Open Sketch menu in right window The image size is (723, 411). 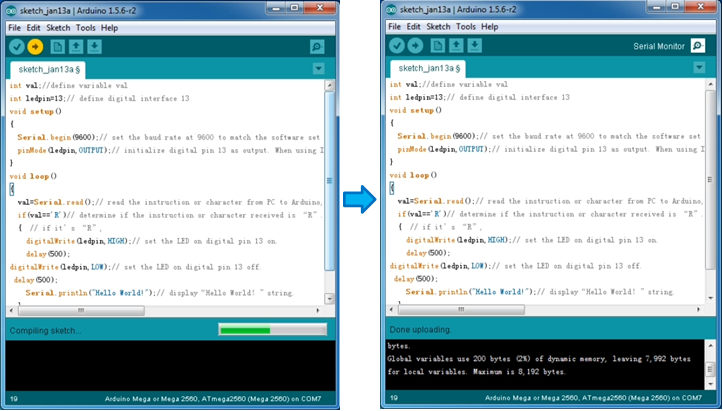(438, 27)
